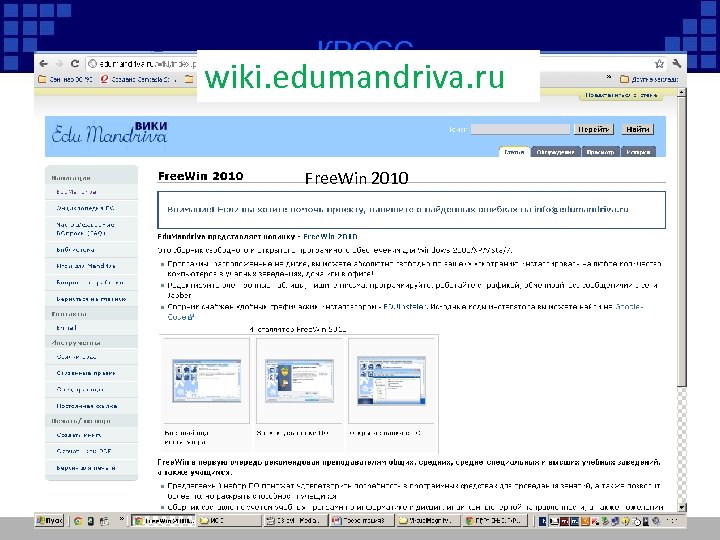Click the login link above the wiki header
This screenshot has width=720, height=540.
621,95
